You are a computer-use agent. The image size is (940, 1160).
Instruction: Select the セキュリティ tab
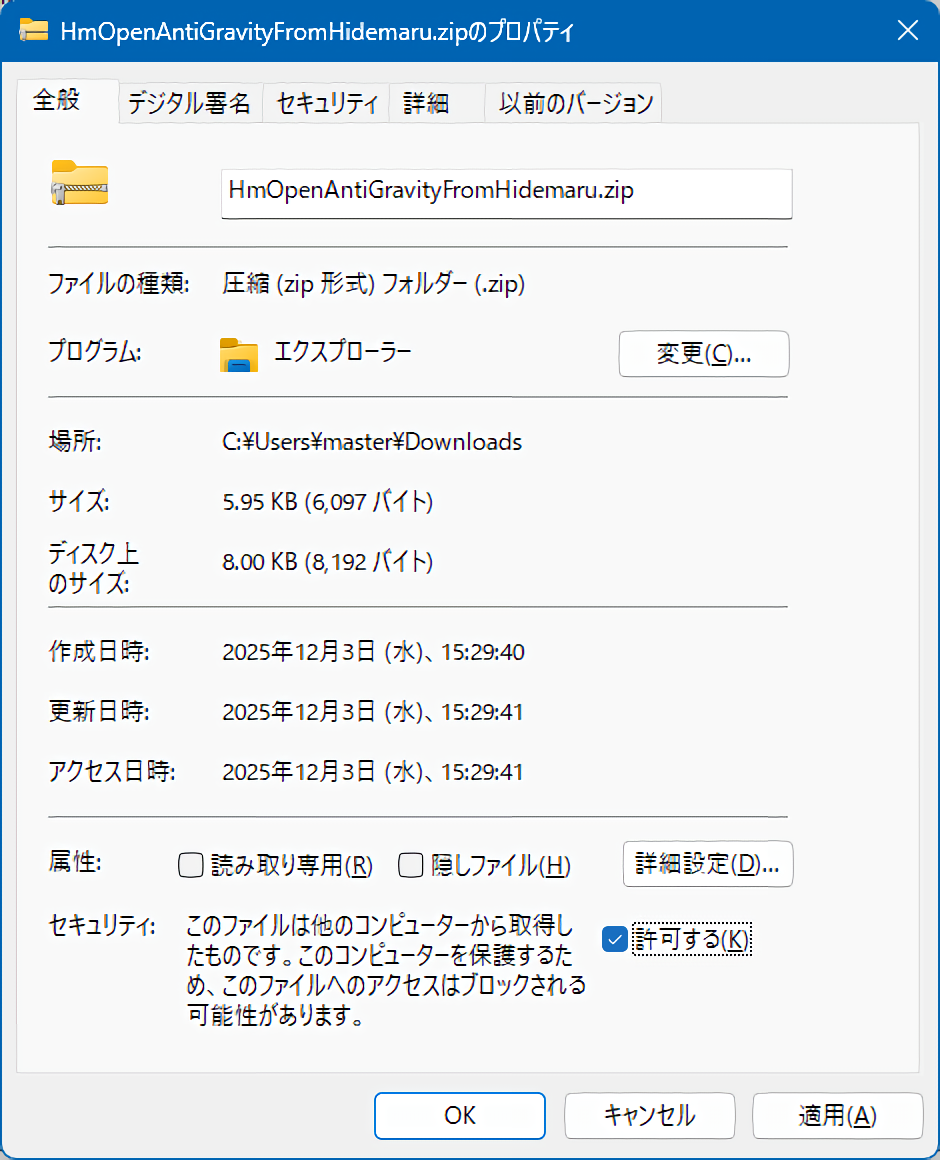pyautogui.click(x=326, y=103)
